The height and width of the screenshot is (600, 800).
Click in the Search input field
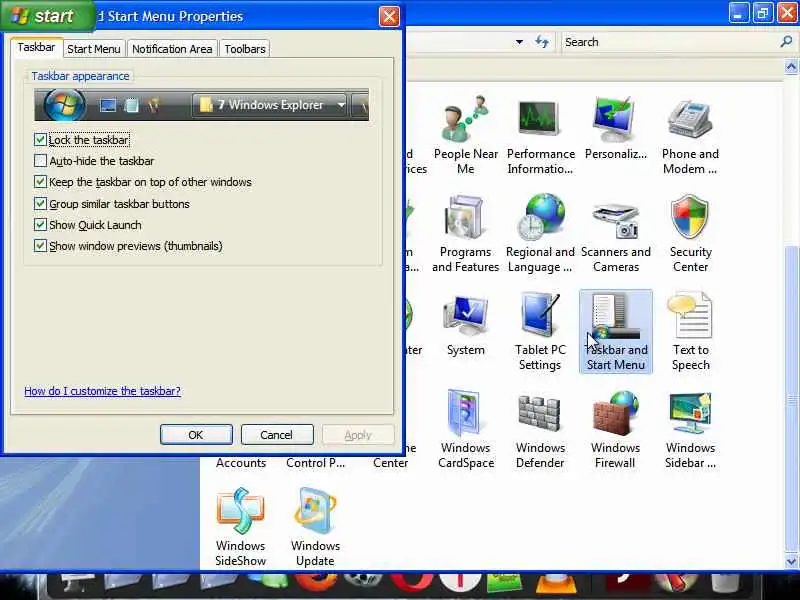click(x=670, y=42)
